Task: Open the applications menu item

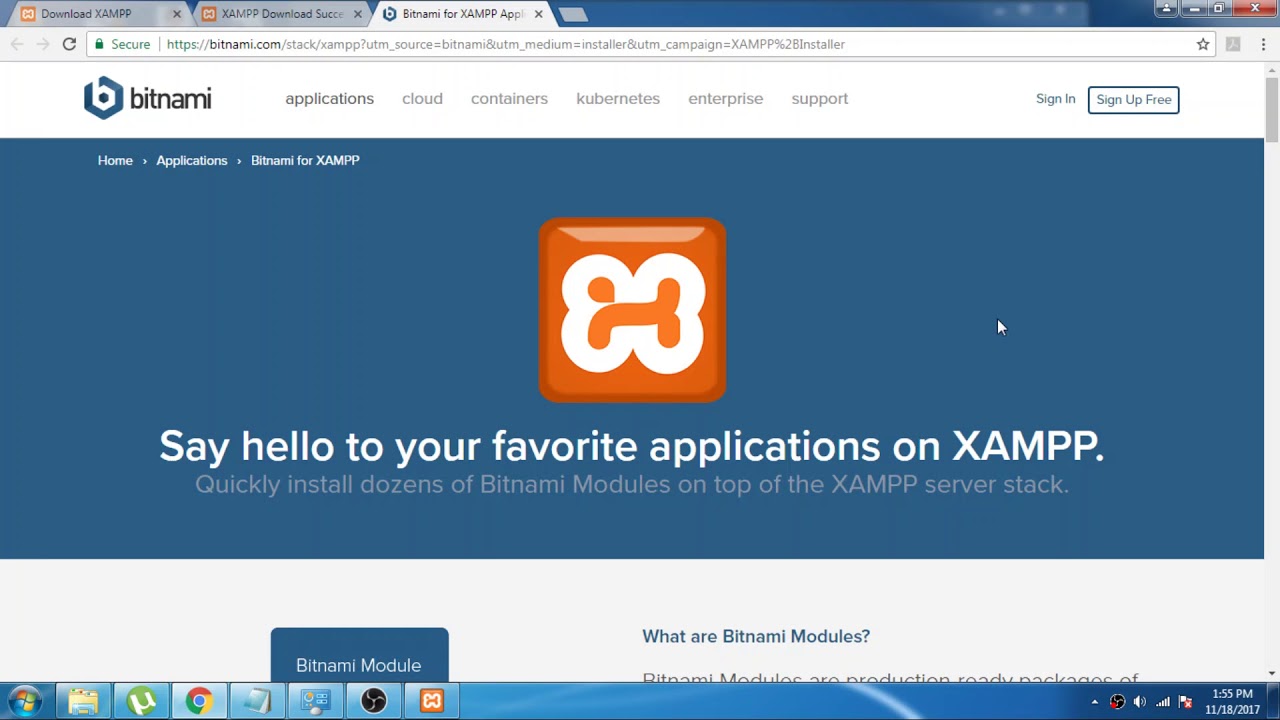Action: pos(329,99)
